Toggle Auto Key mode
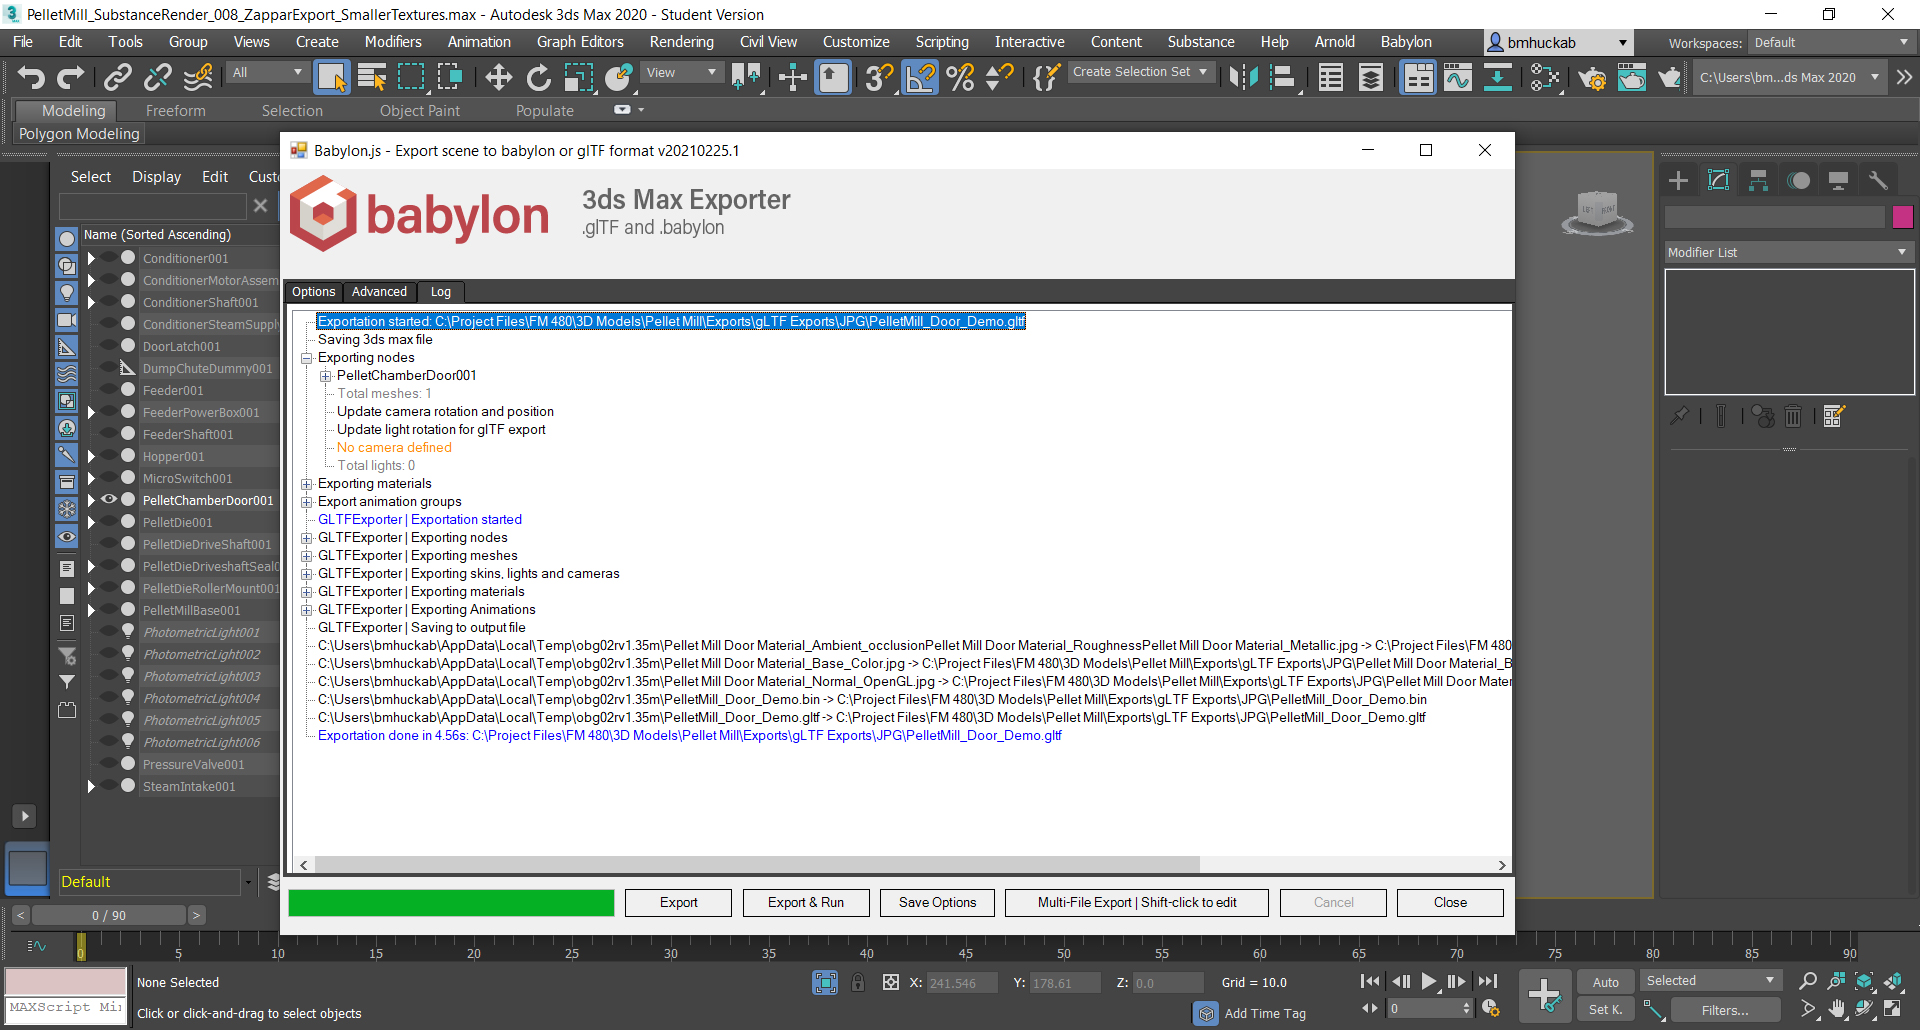Viewport: 1920px width, 1030px height. coord(1606,982)
